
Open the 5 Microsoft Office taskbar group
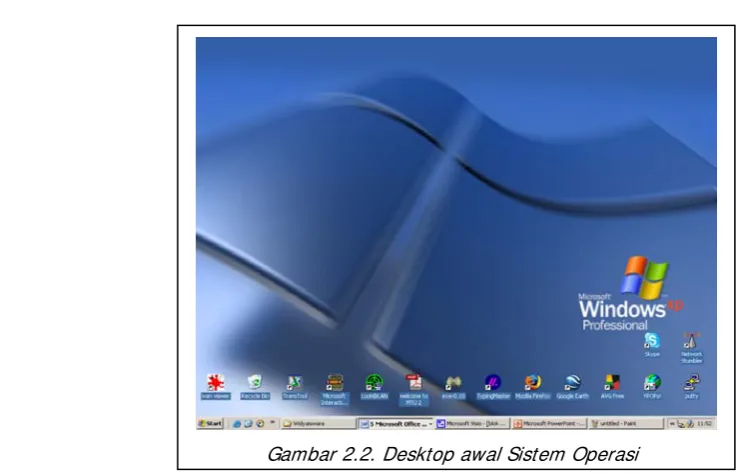(x=396, y=424)
